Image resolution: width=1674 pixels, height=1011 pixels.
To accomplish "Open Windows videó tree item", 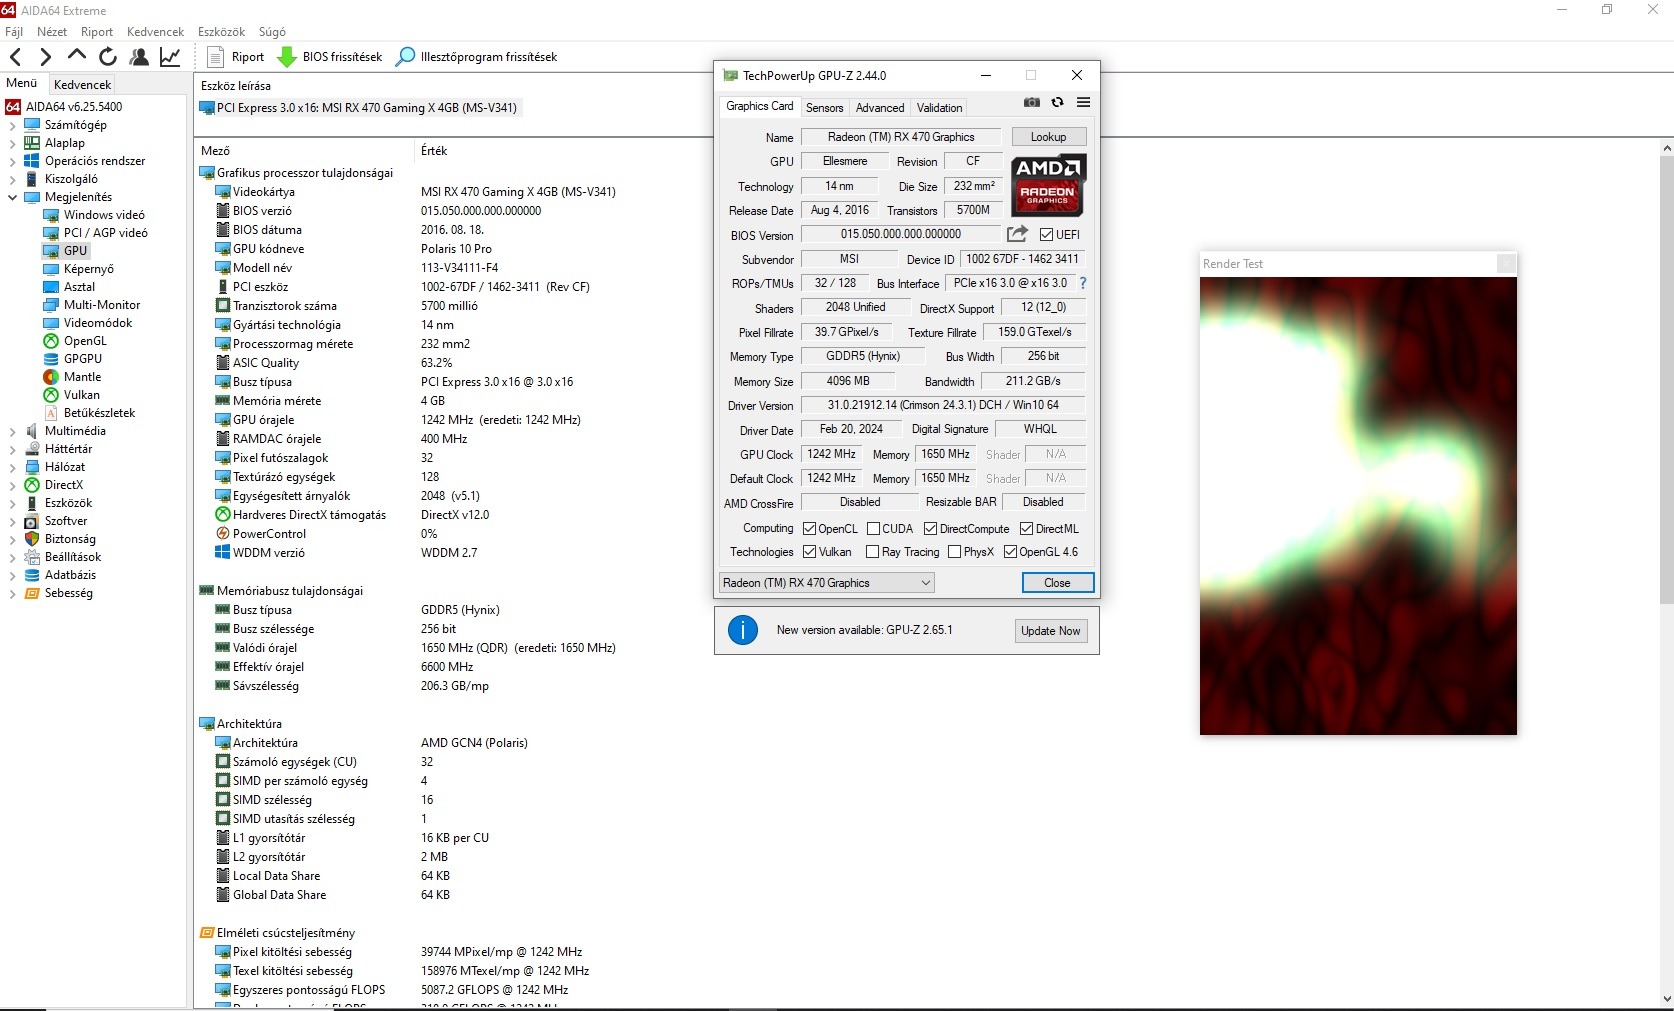I will click(104, 215).
